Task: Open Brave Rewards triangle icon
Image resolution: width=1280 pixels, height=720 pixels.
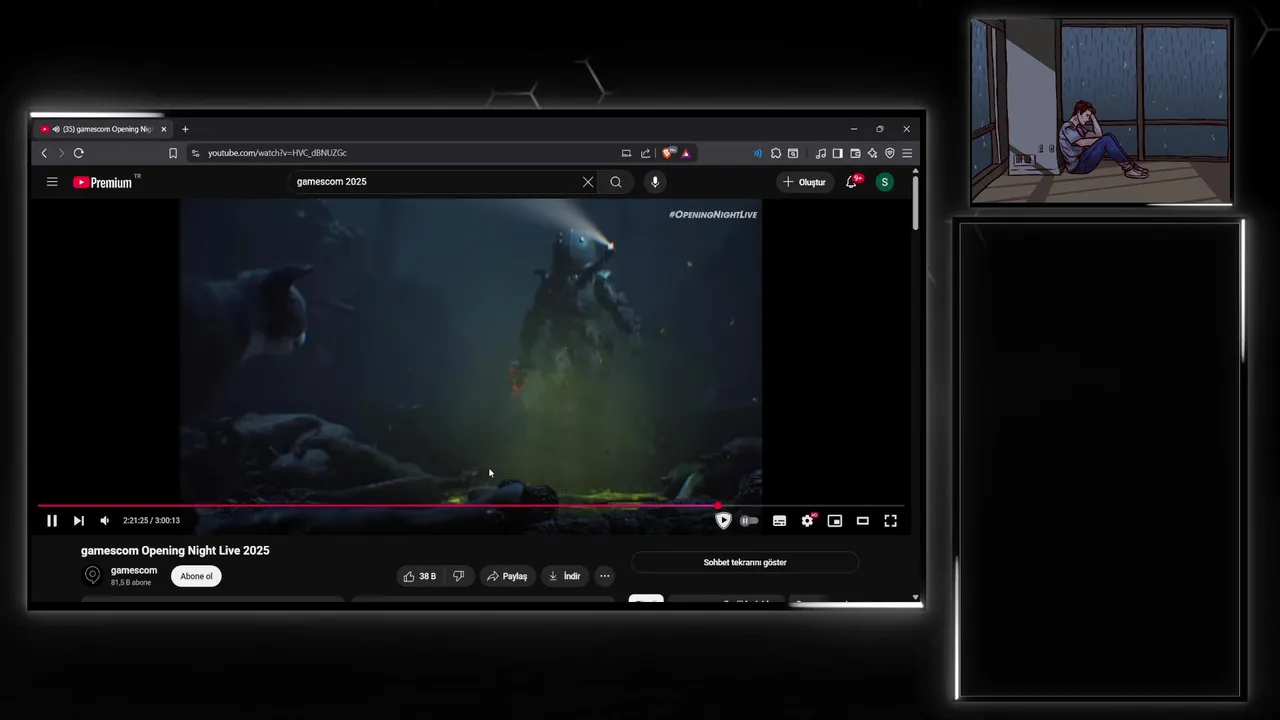Action: tap(686, 153)
